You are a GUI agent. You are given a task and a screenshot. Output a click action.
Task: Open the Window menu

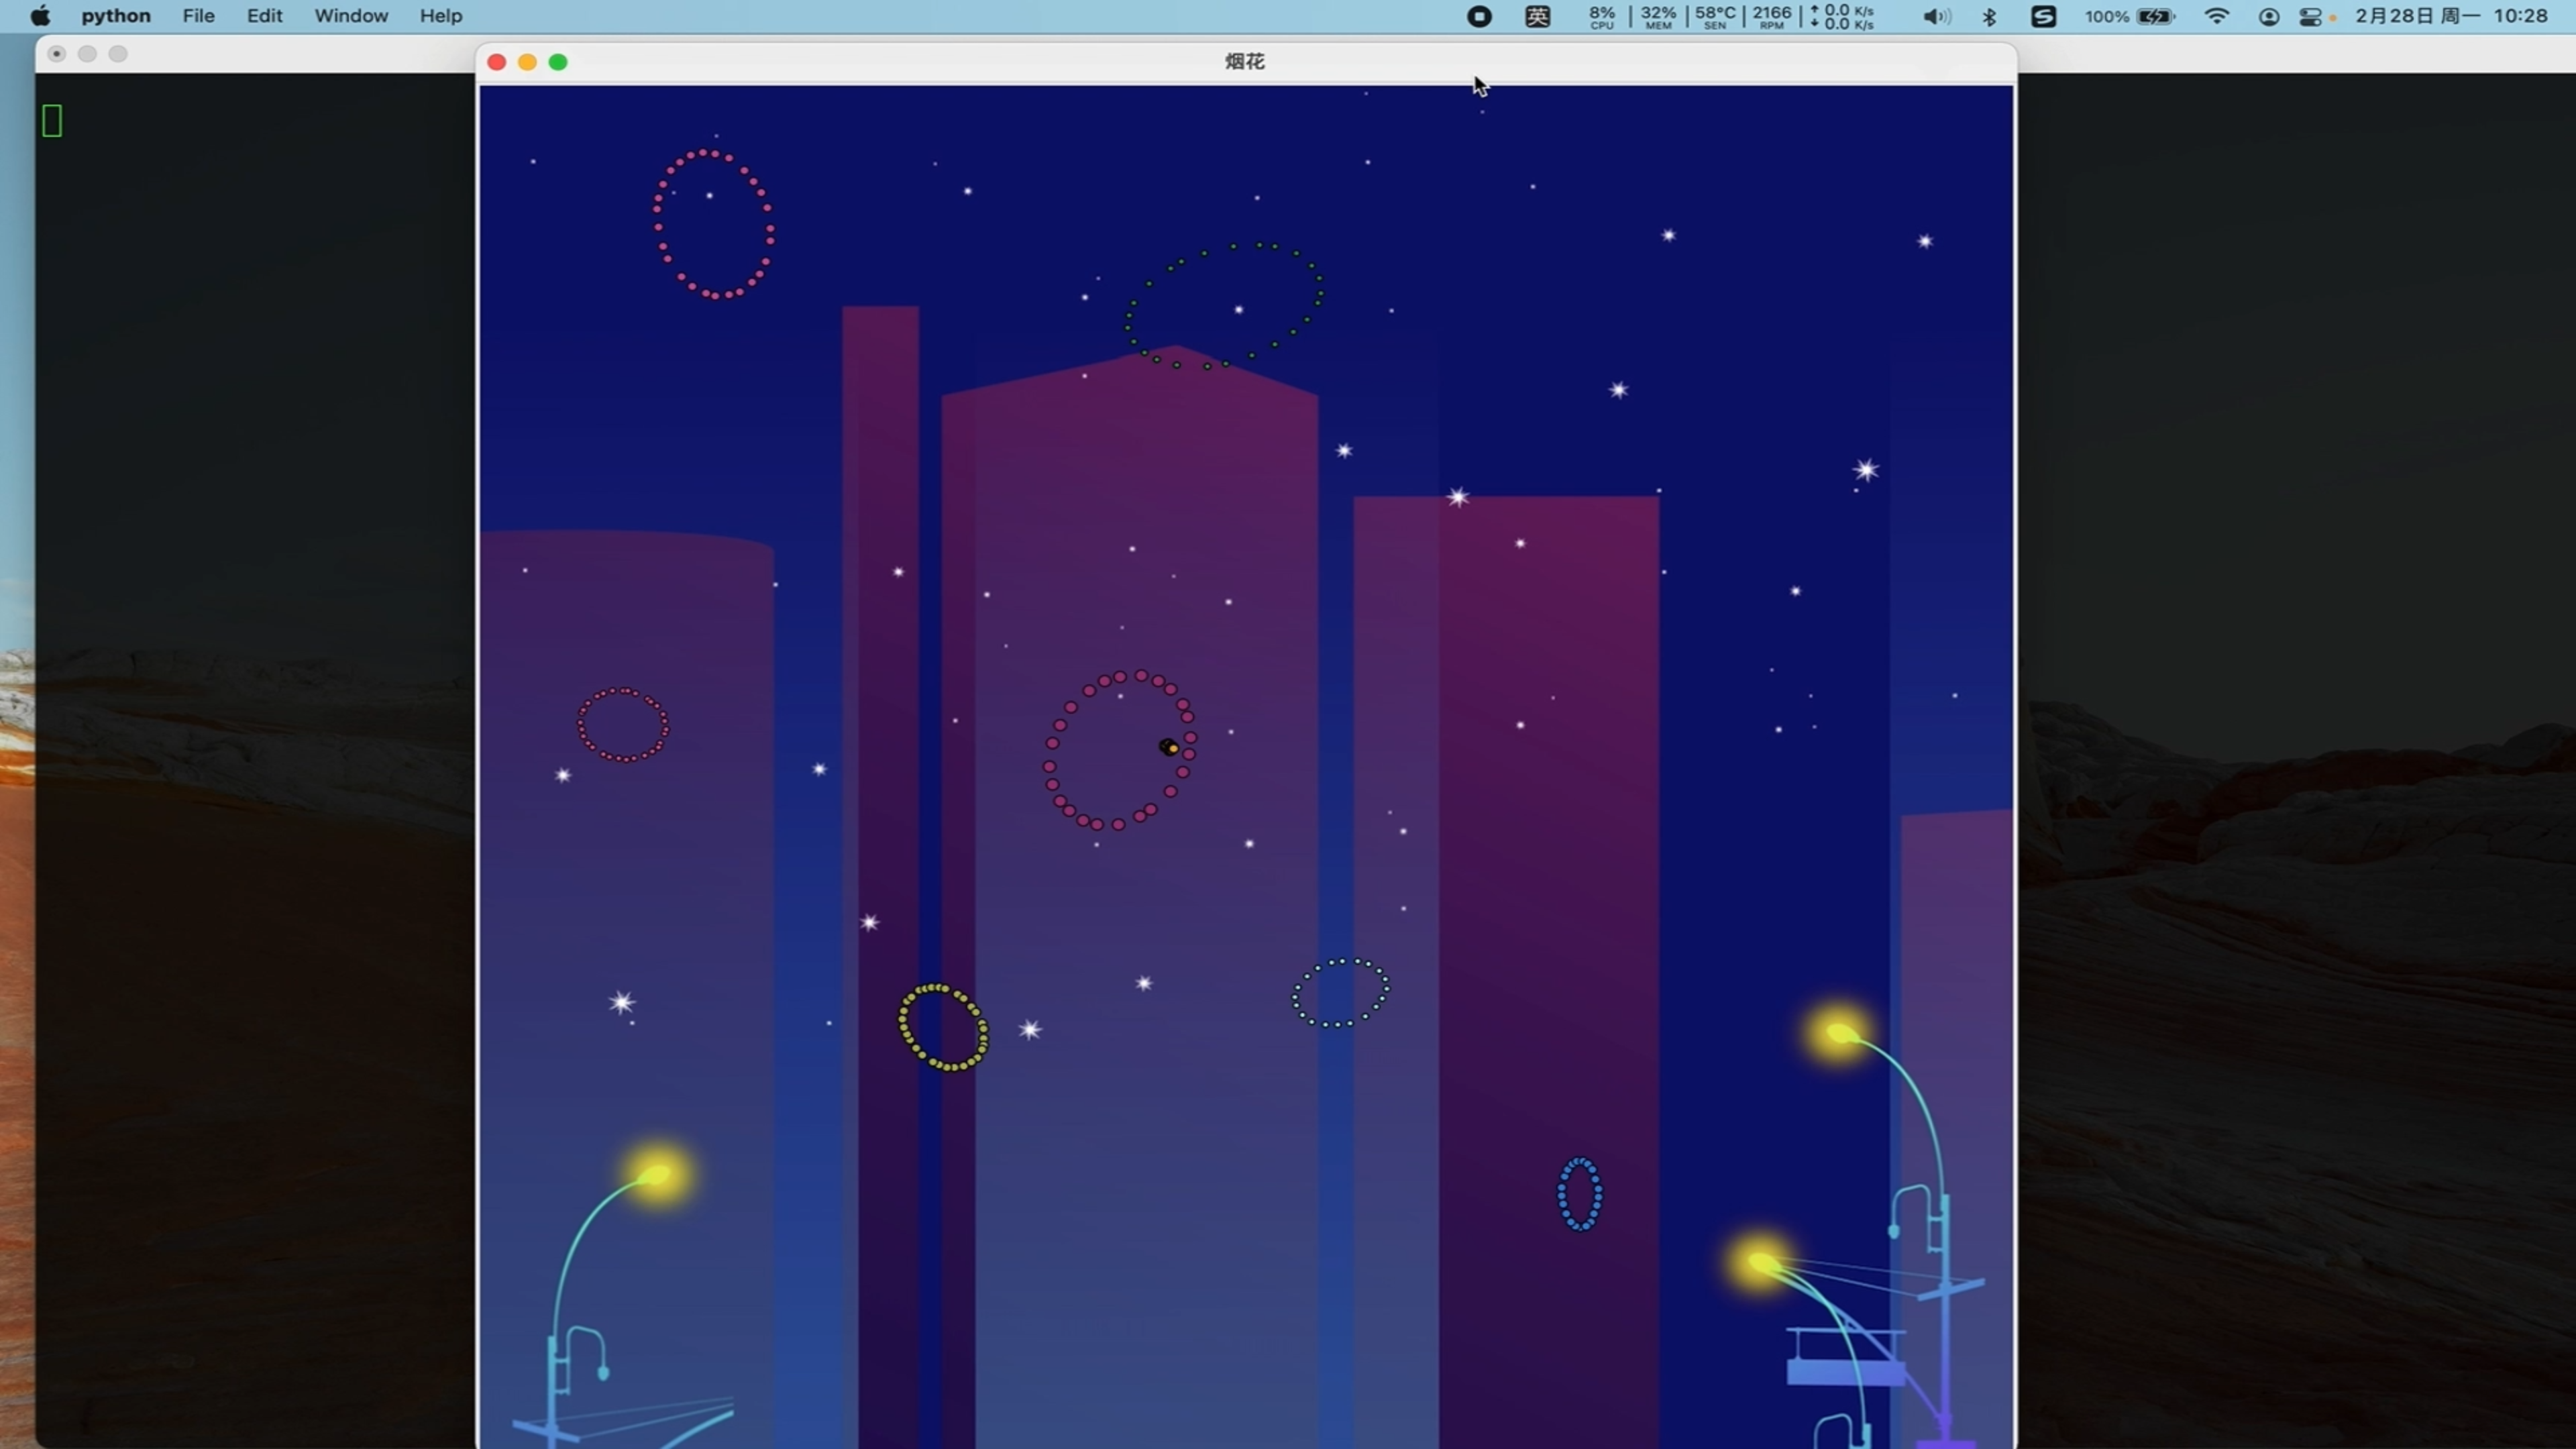click(x=351, y=16)
